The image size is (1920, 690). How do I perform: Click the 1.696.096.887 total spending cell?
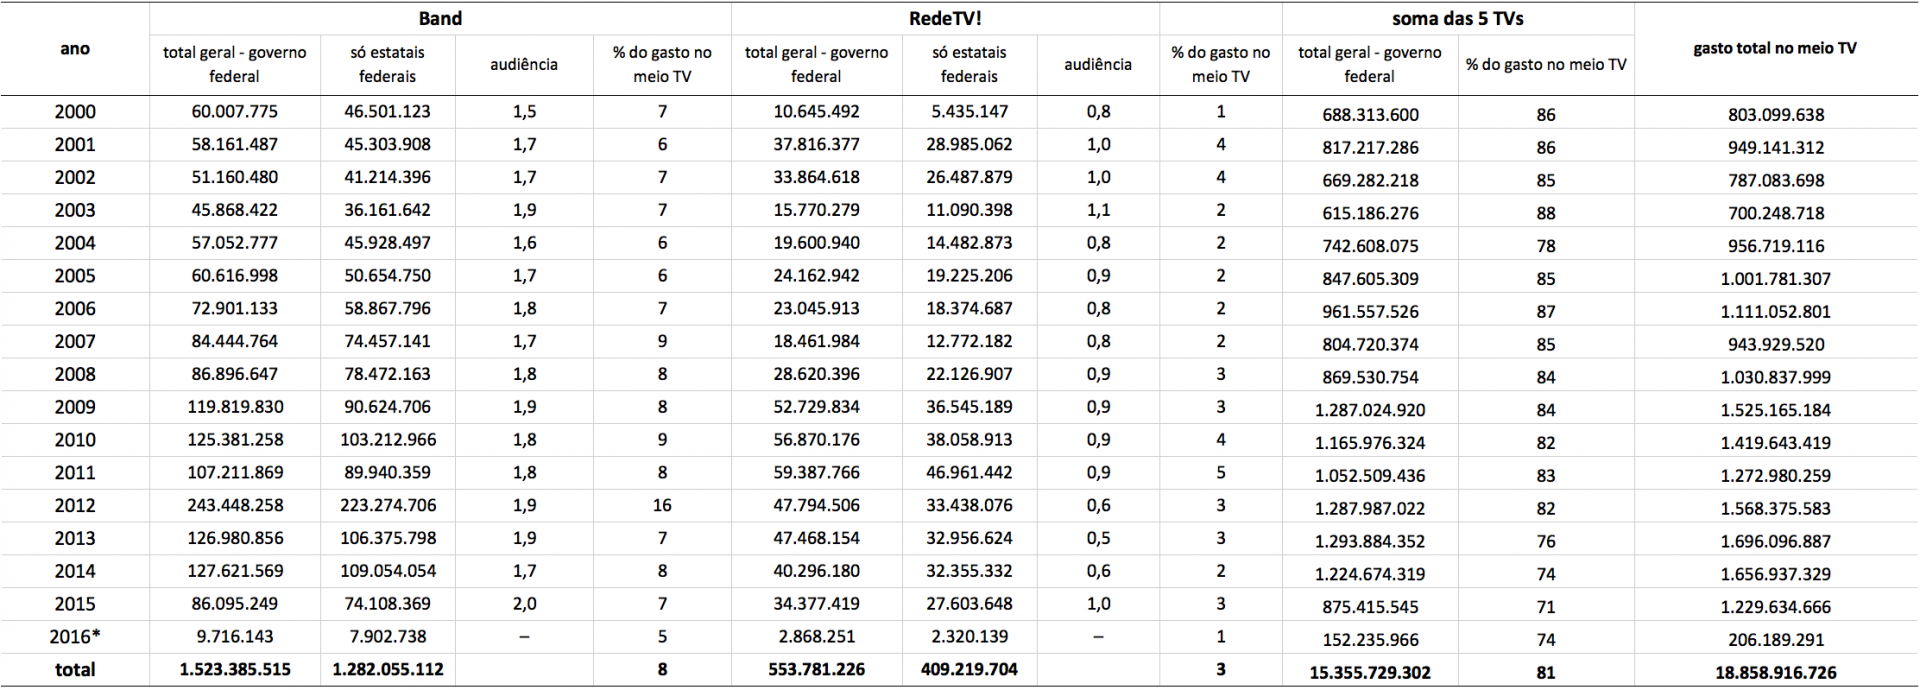click(x=1775, y=541)
